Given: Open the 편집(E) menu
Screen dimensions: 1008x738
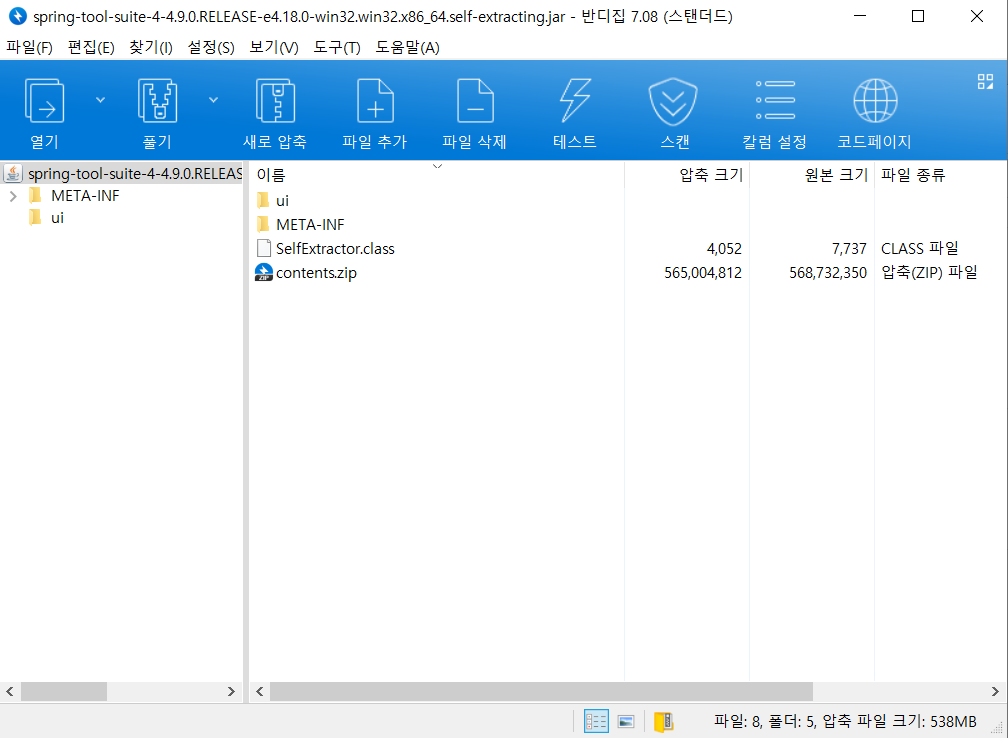Looking at the screenshot, I should point(91,48).
